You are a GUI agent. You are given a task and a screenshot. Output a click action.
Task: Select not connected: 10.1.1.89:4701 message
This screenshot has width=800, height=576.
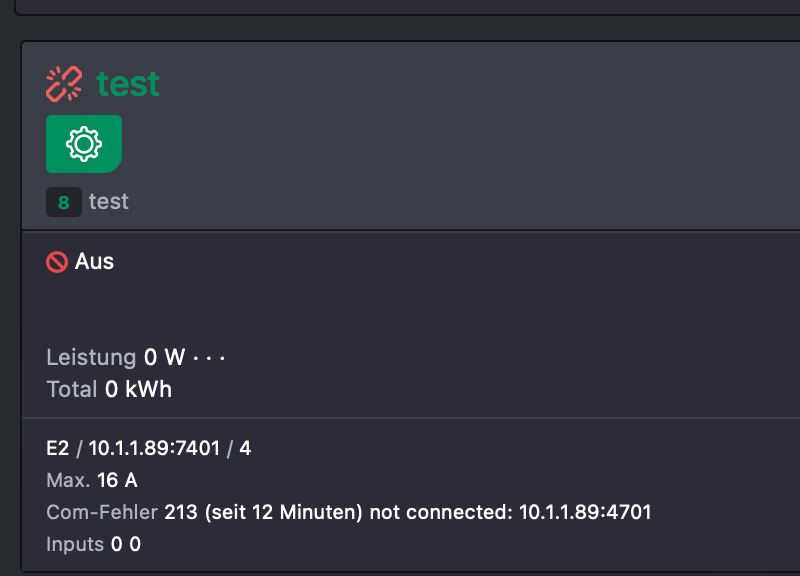click(x=510, y=512)
